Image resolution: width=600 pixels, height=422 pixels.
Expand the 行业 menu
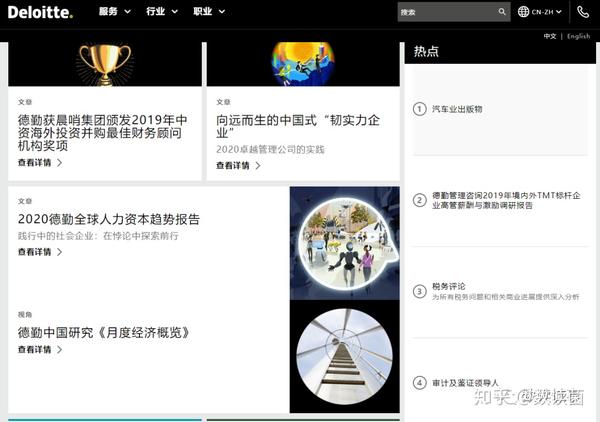162,11
